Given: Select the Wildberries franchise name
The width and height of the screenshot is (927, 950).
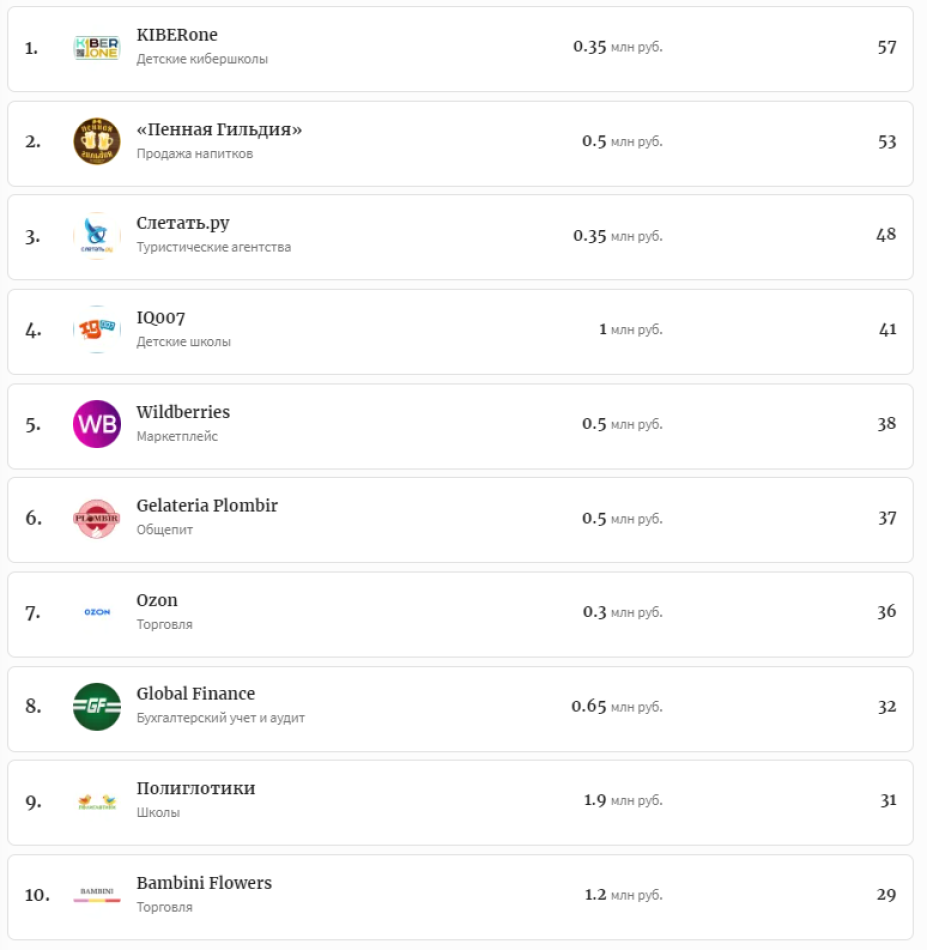Looking at the screenshot, I should pyautogui.click(x=183, y=412).
